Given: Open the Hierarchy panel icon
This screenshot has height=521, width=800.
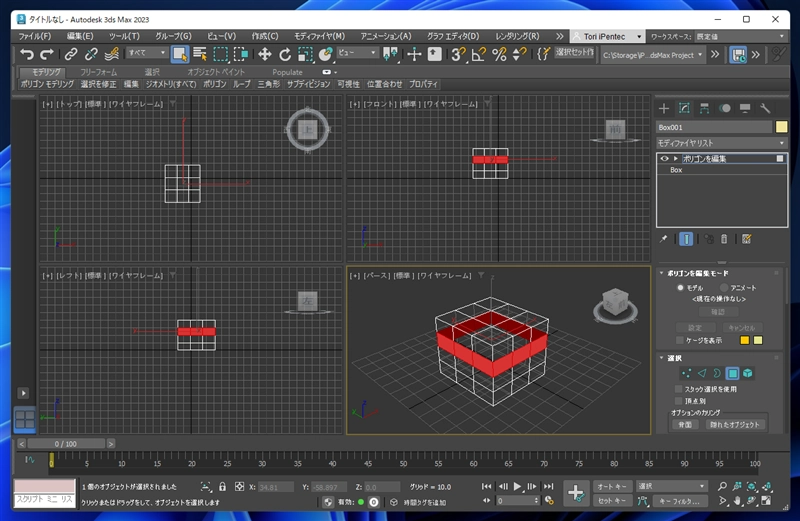Looking at the screenshot, I should (x=704, y=108).
